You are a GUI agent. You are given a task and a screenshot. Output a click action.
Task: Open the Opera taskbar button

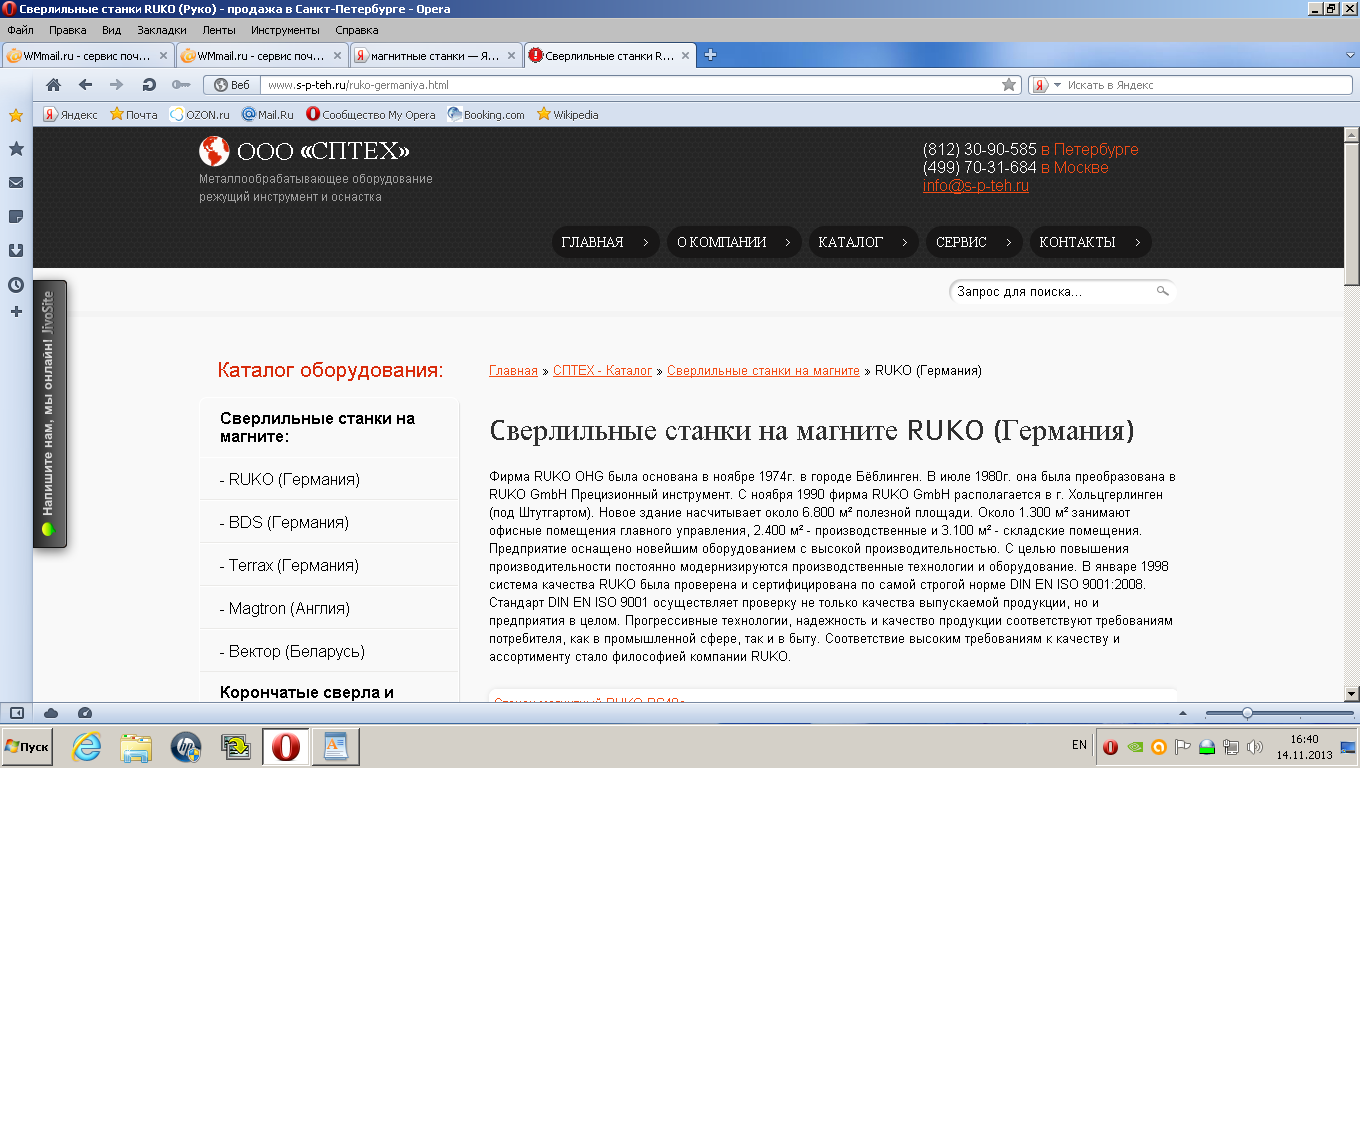(x=286, y=747)
